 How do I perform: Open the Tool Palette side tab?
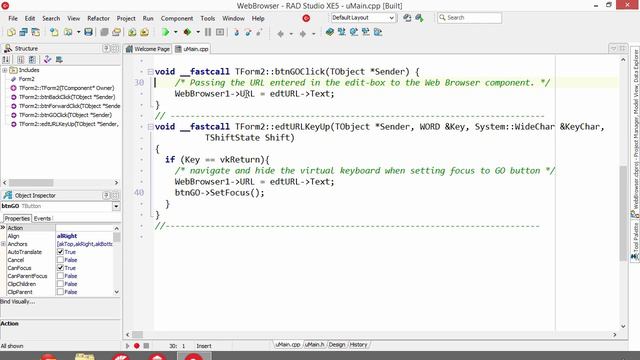pyautogui.click(x=635, y=240)
